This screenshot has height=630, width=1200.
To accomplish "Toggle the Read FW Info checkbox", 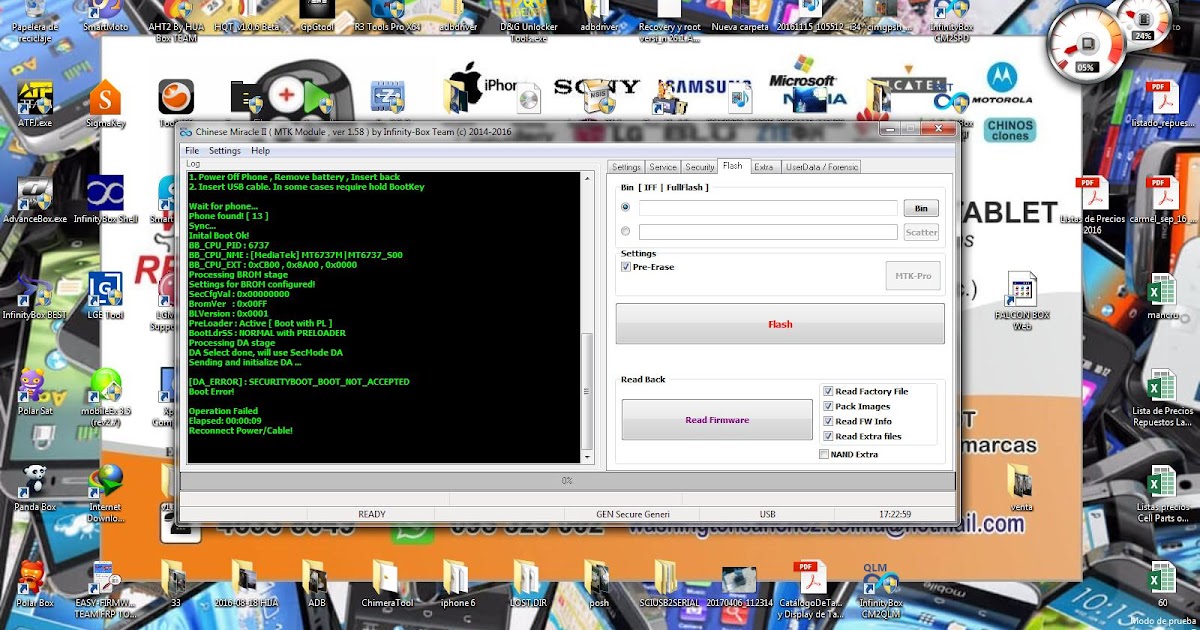I will (828, 422).
